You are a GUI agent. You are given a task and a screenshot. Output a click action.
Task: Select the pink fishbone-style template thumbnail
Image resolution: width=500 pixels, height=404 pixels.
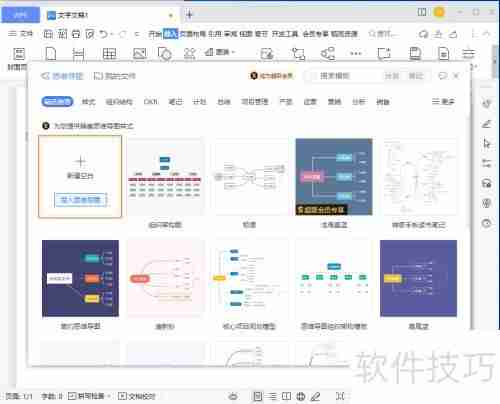[x=165, y=278]
